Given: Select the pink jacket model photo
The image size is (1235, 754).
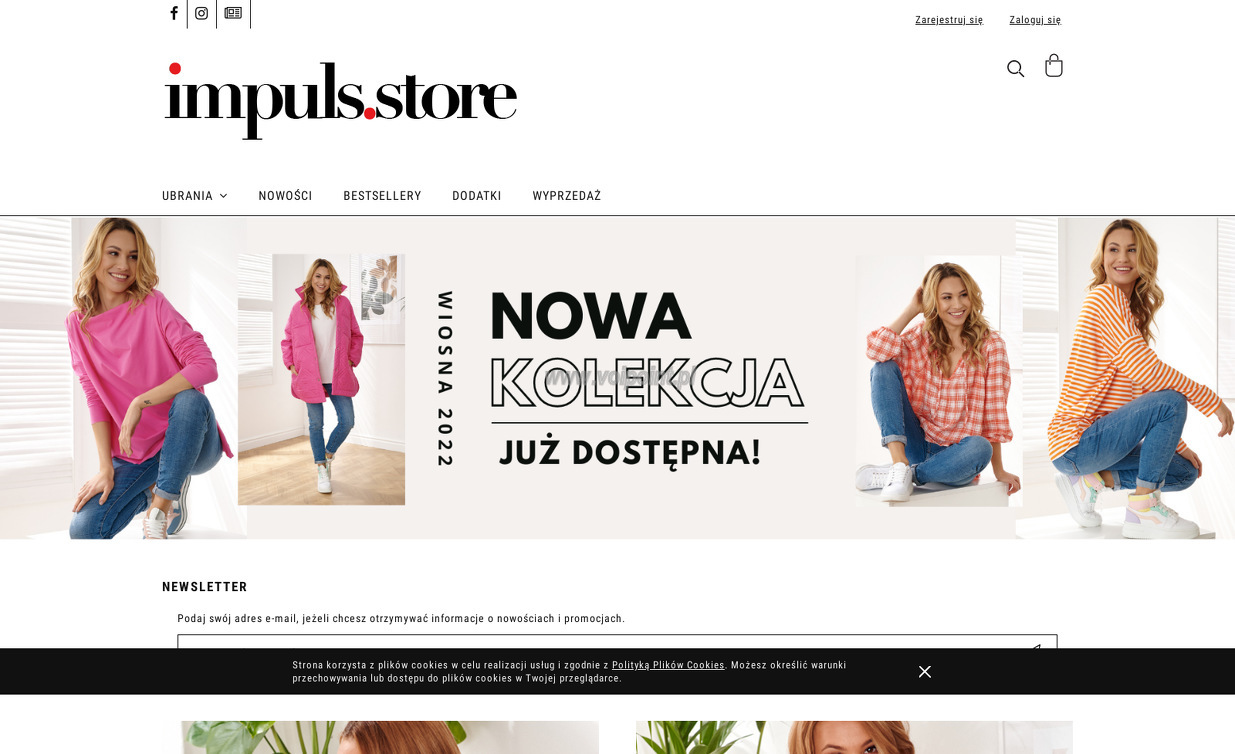Looking at the screenshot, I should click(x=321, y=379).
